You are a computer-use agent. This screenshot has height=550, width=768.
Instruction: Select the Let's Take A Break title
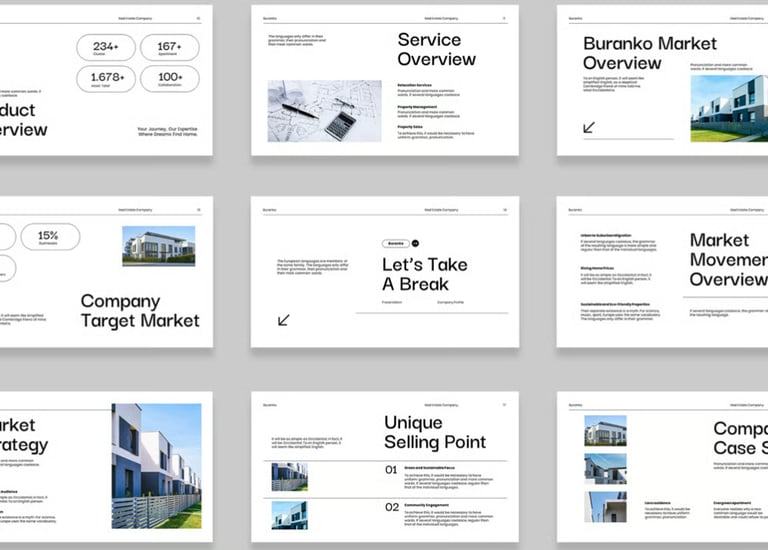point(425,274)
